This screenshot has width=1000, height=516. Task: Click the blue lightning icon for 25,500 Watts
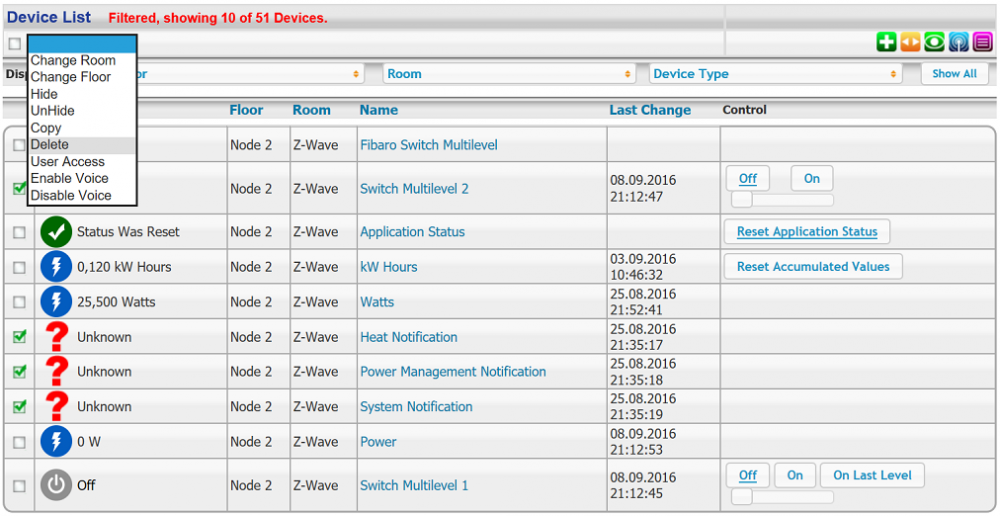[x=56, y=302]
